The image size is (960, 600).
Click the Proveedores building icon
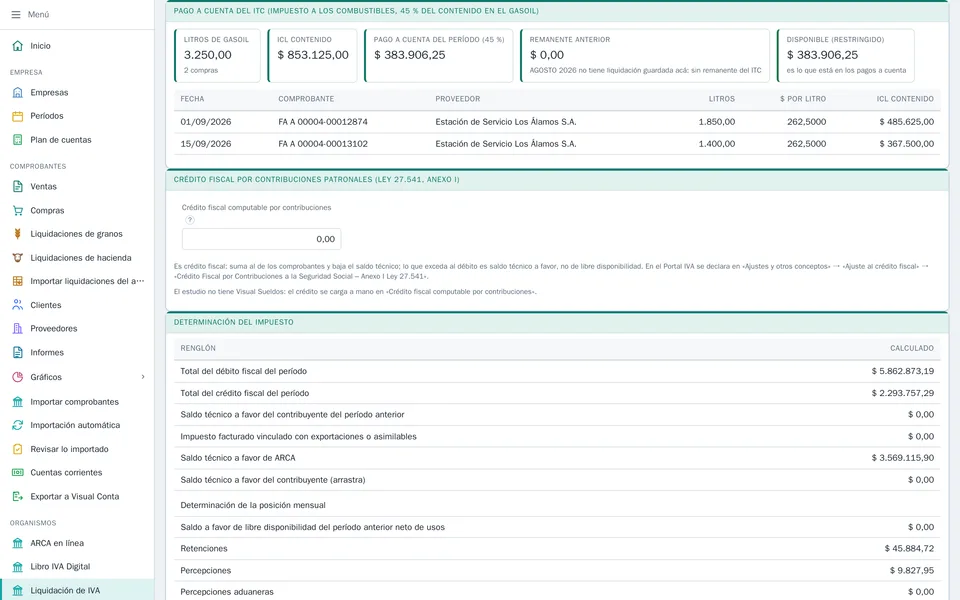[18, 329]
